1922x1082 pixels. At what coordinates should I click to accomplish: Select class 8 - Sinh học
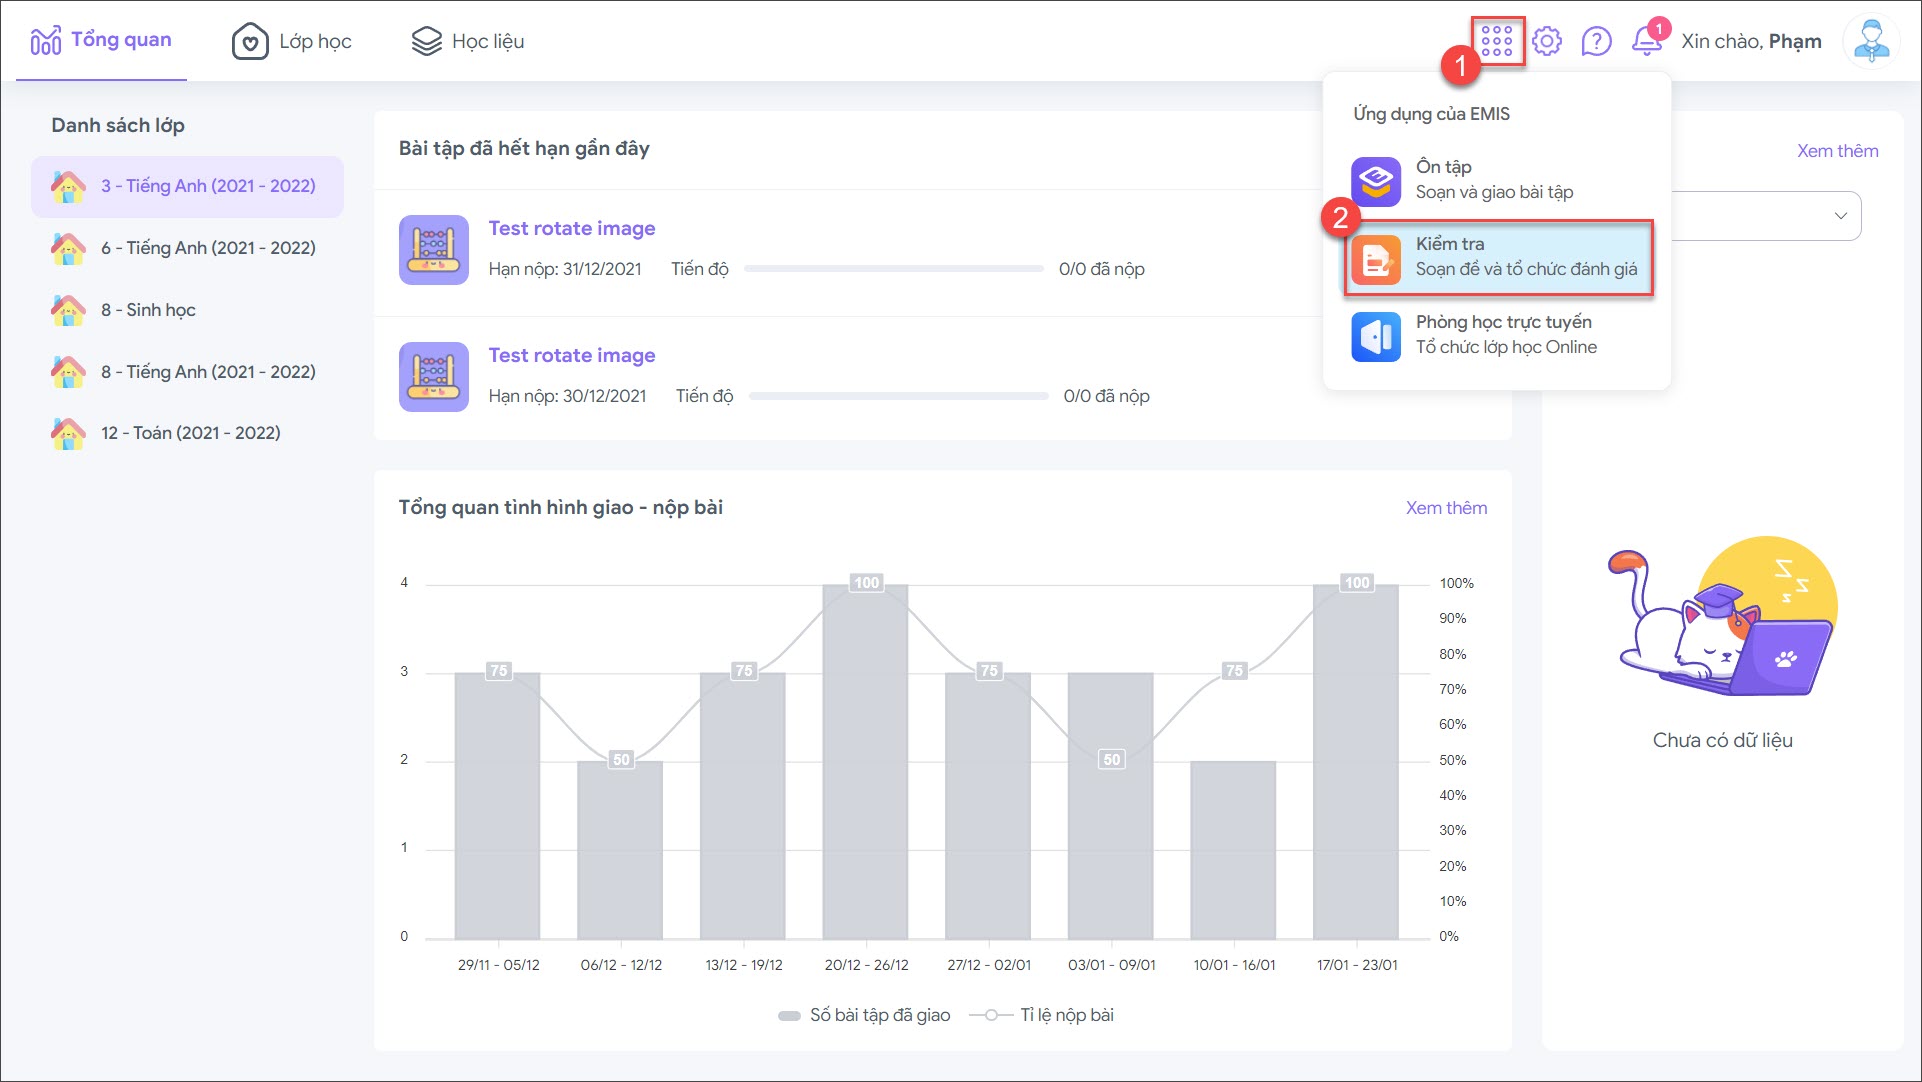[x=148, y=310]
